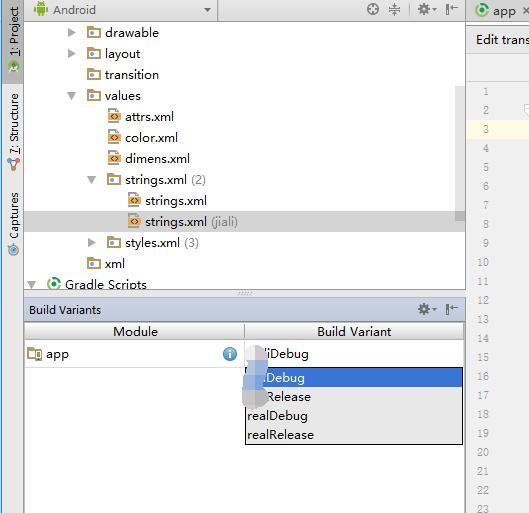Open the Project panel gear settings
Viewport: 529px width, 513px height.
click(x=426, y=9)
